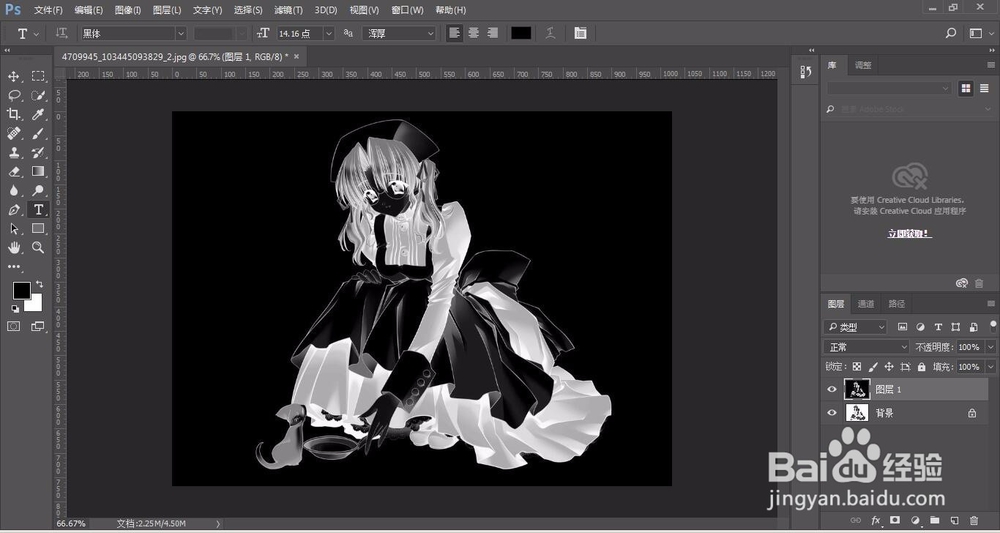Image resolution: width=1000 pixels, height=533 pixels.
Task: Select the Crop tool
Action: [13, 114]
